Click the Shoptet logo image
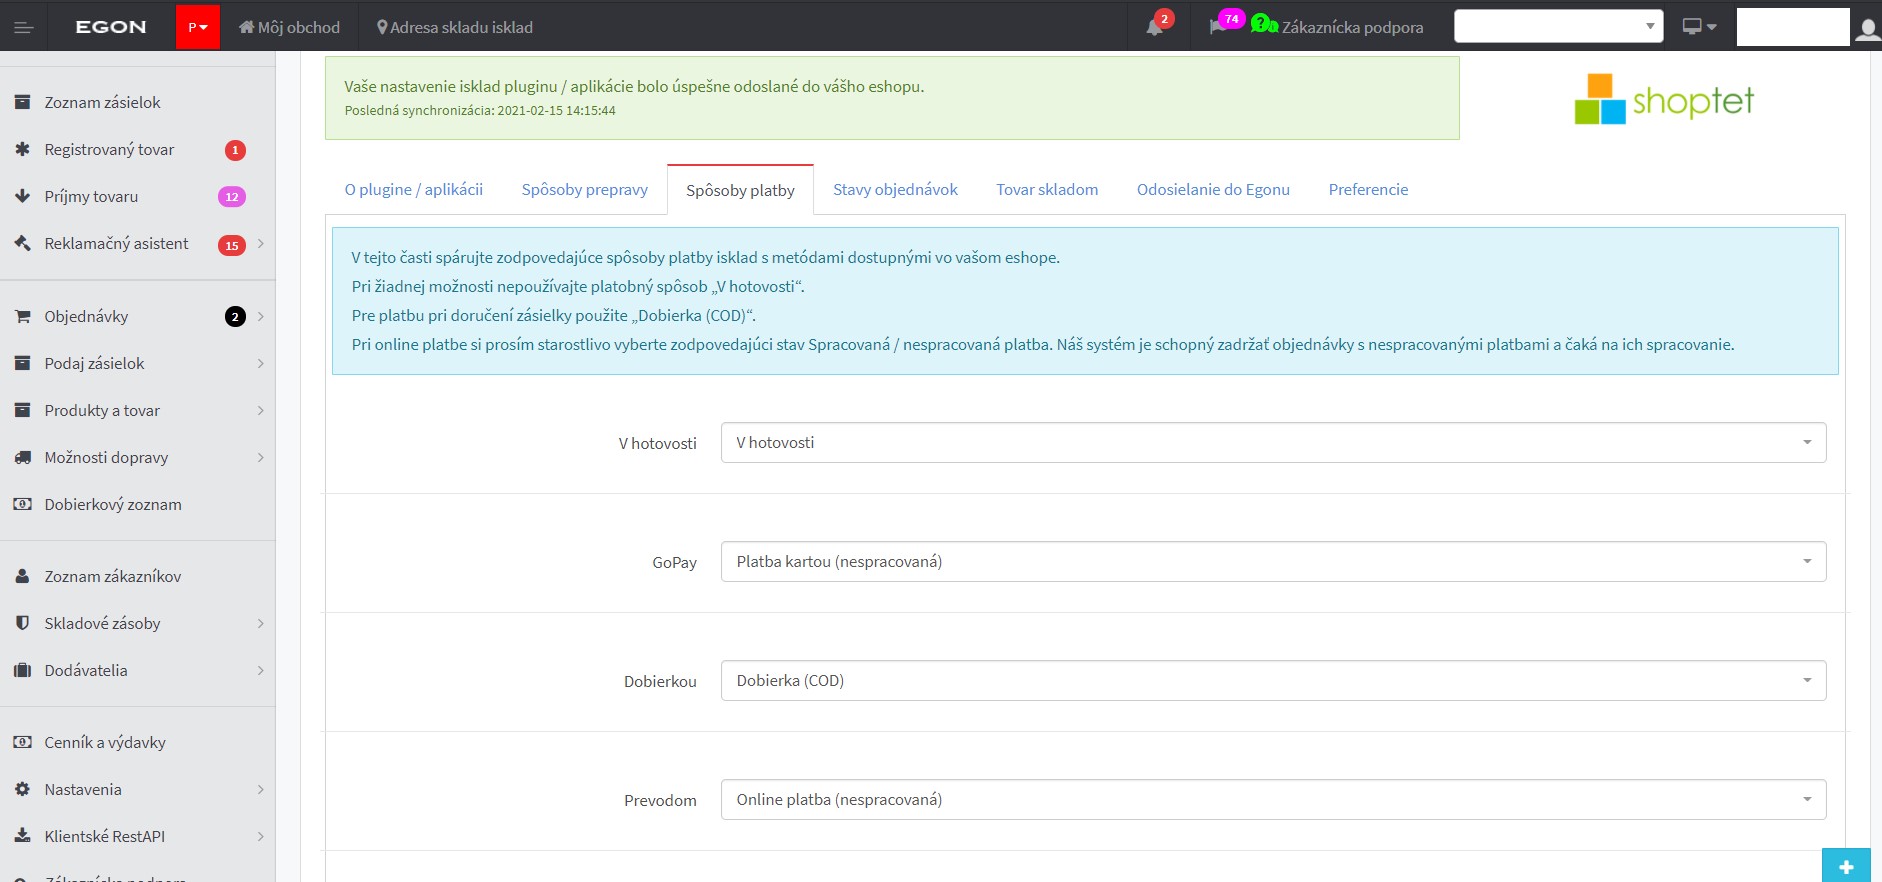The width and height of the screenshot is (1882, 882). click(x=1664, y=99)
